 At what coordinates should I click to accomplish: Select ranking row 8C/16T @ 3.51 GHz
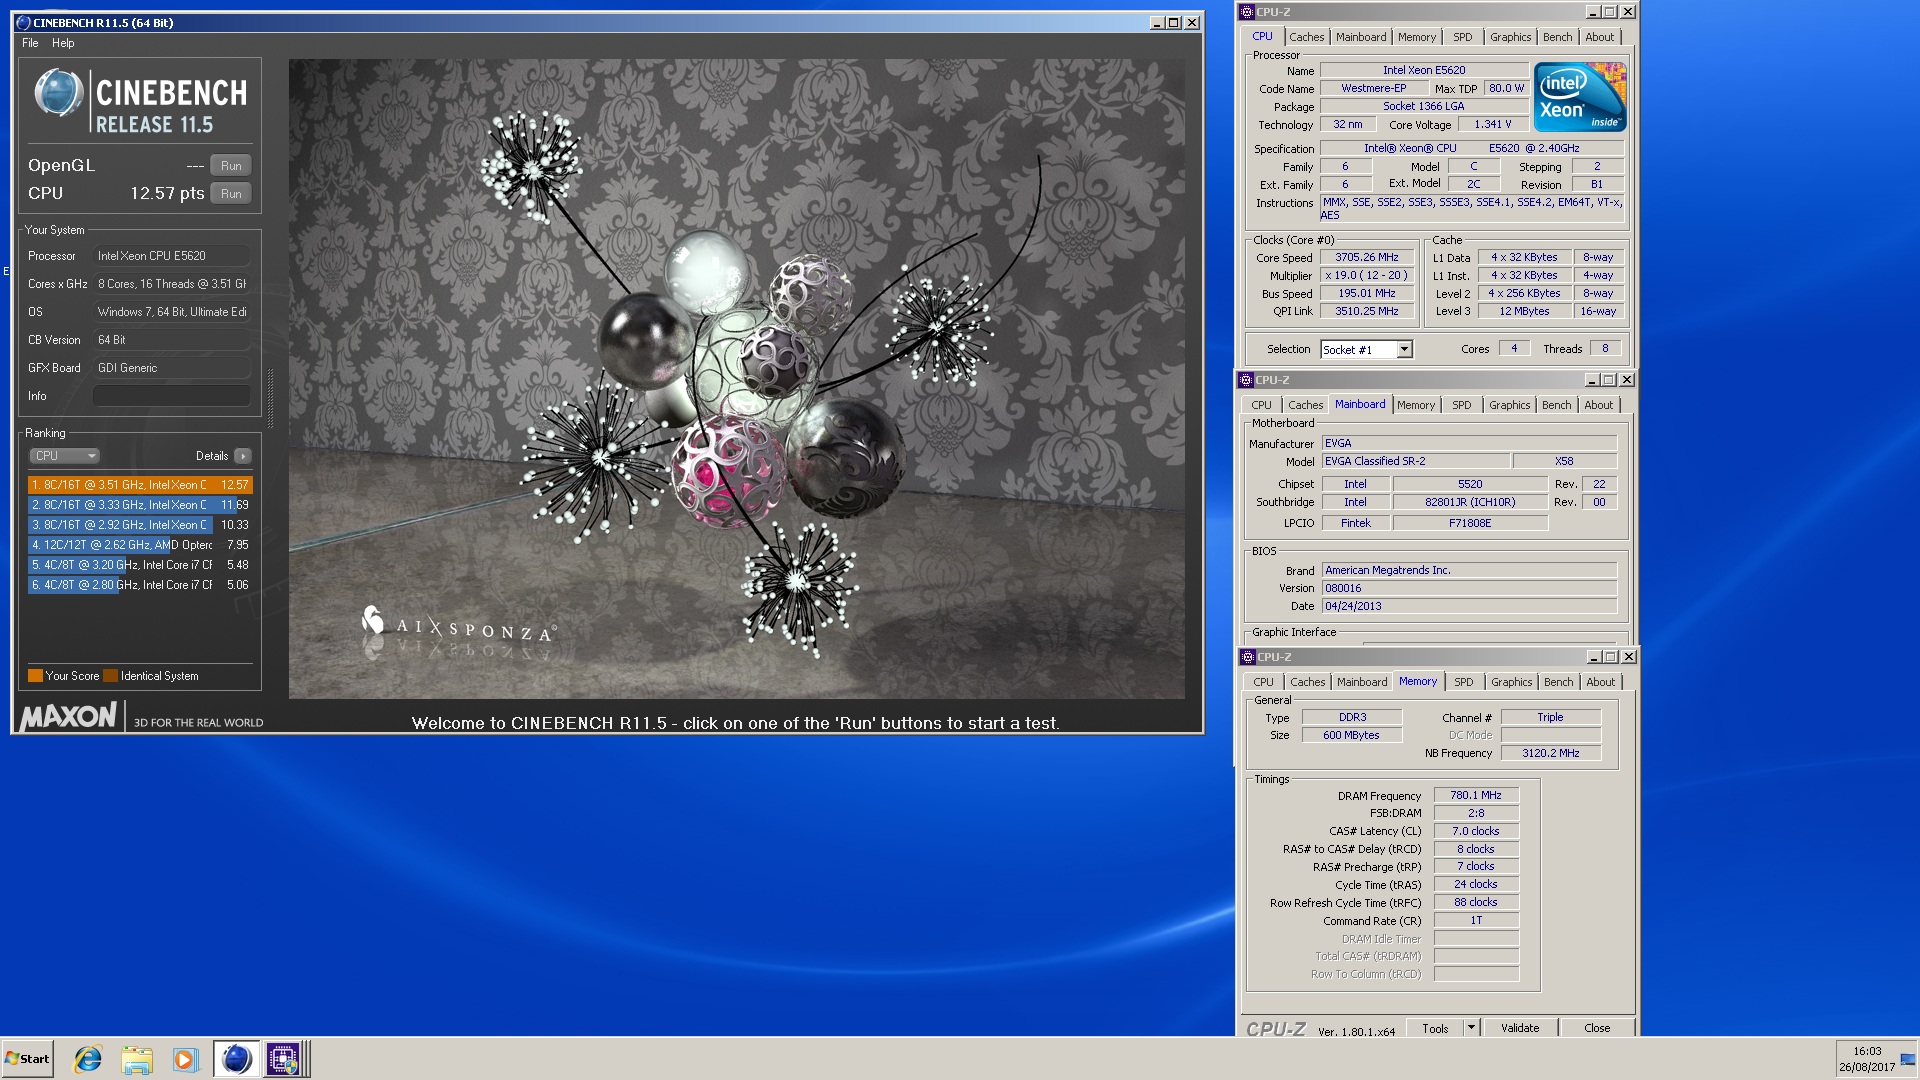tap(140, 485)
